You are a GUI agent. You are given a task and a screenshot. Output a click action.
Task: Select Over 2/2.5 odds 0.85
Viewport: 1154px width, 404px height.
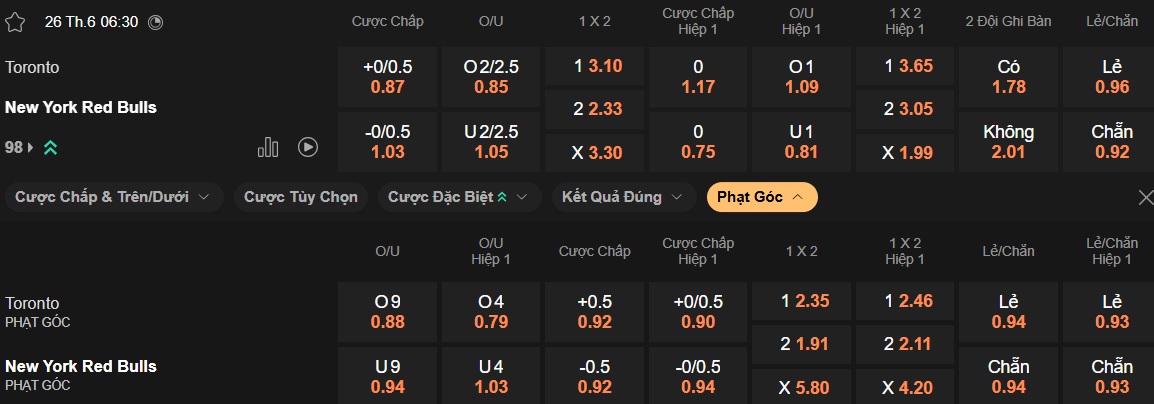[x=491, y=77]
